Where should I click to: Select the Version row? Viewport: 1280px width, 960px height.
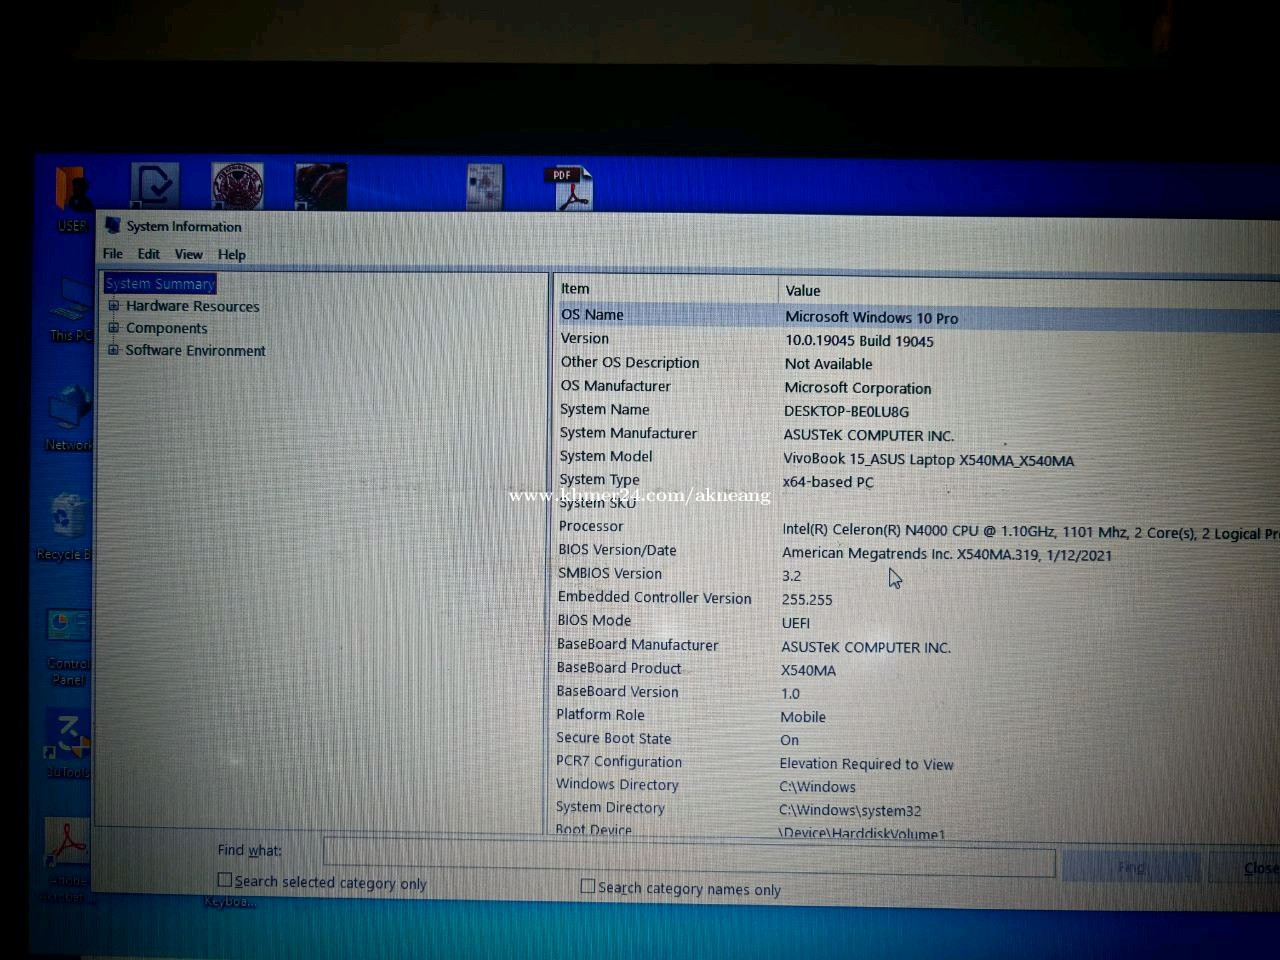pos(918,340)
